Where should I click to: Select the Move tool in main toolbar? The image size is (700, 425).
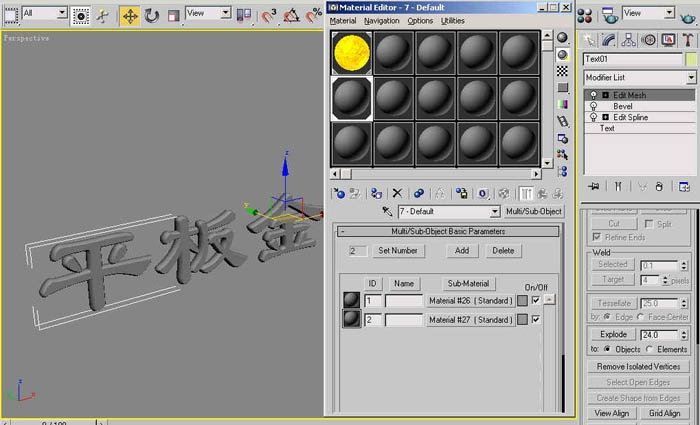130,16
